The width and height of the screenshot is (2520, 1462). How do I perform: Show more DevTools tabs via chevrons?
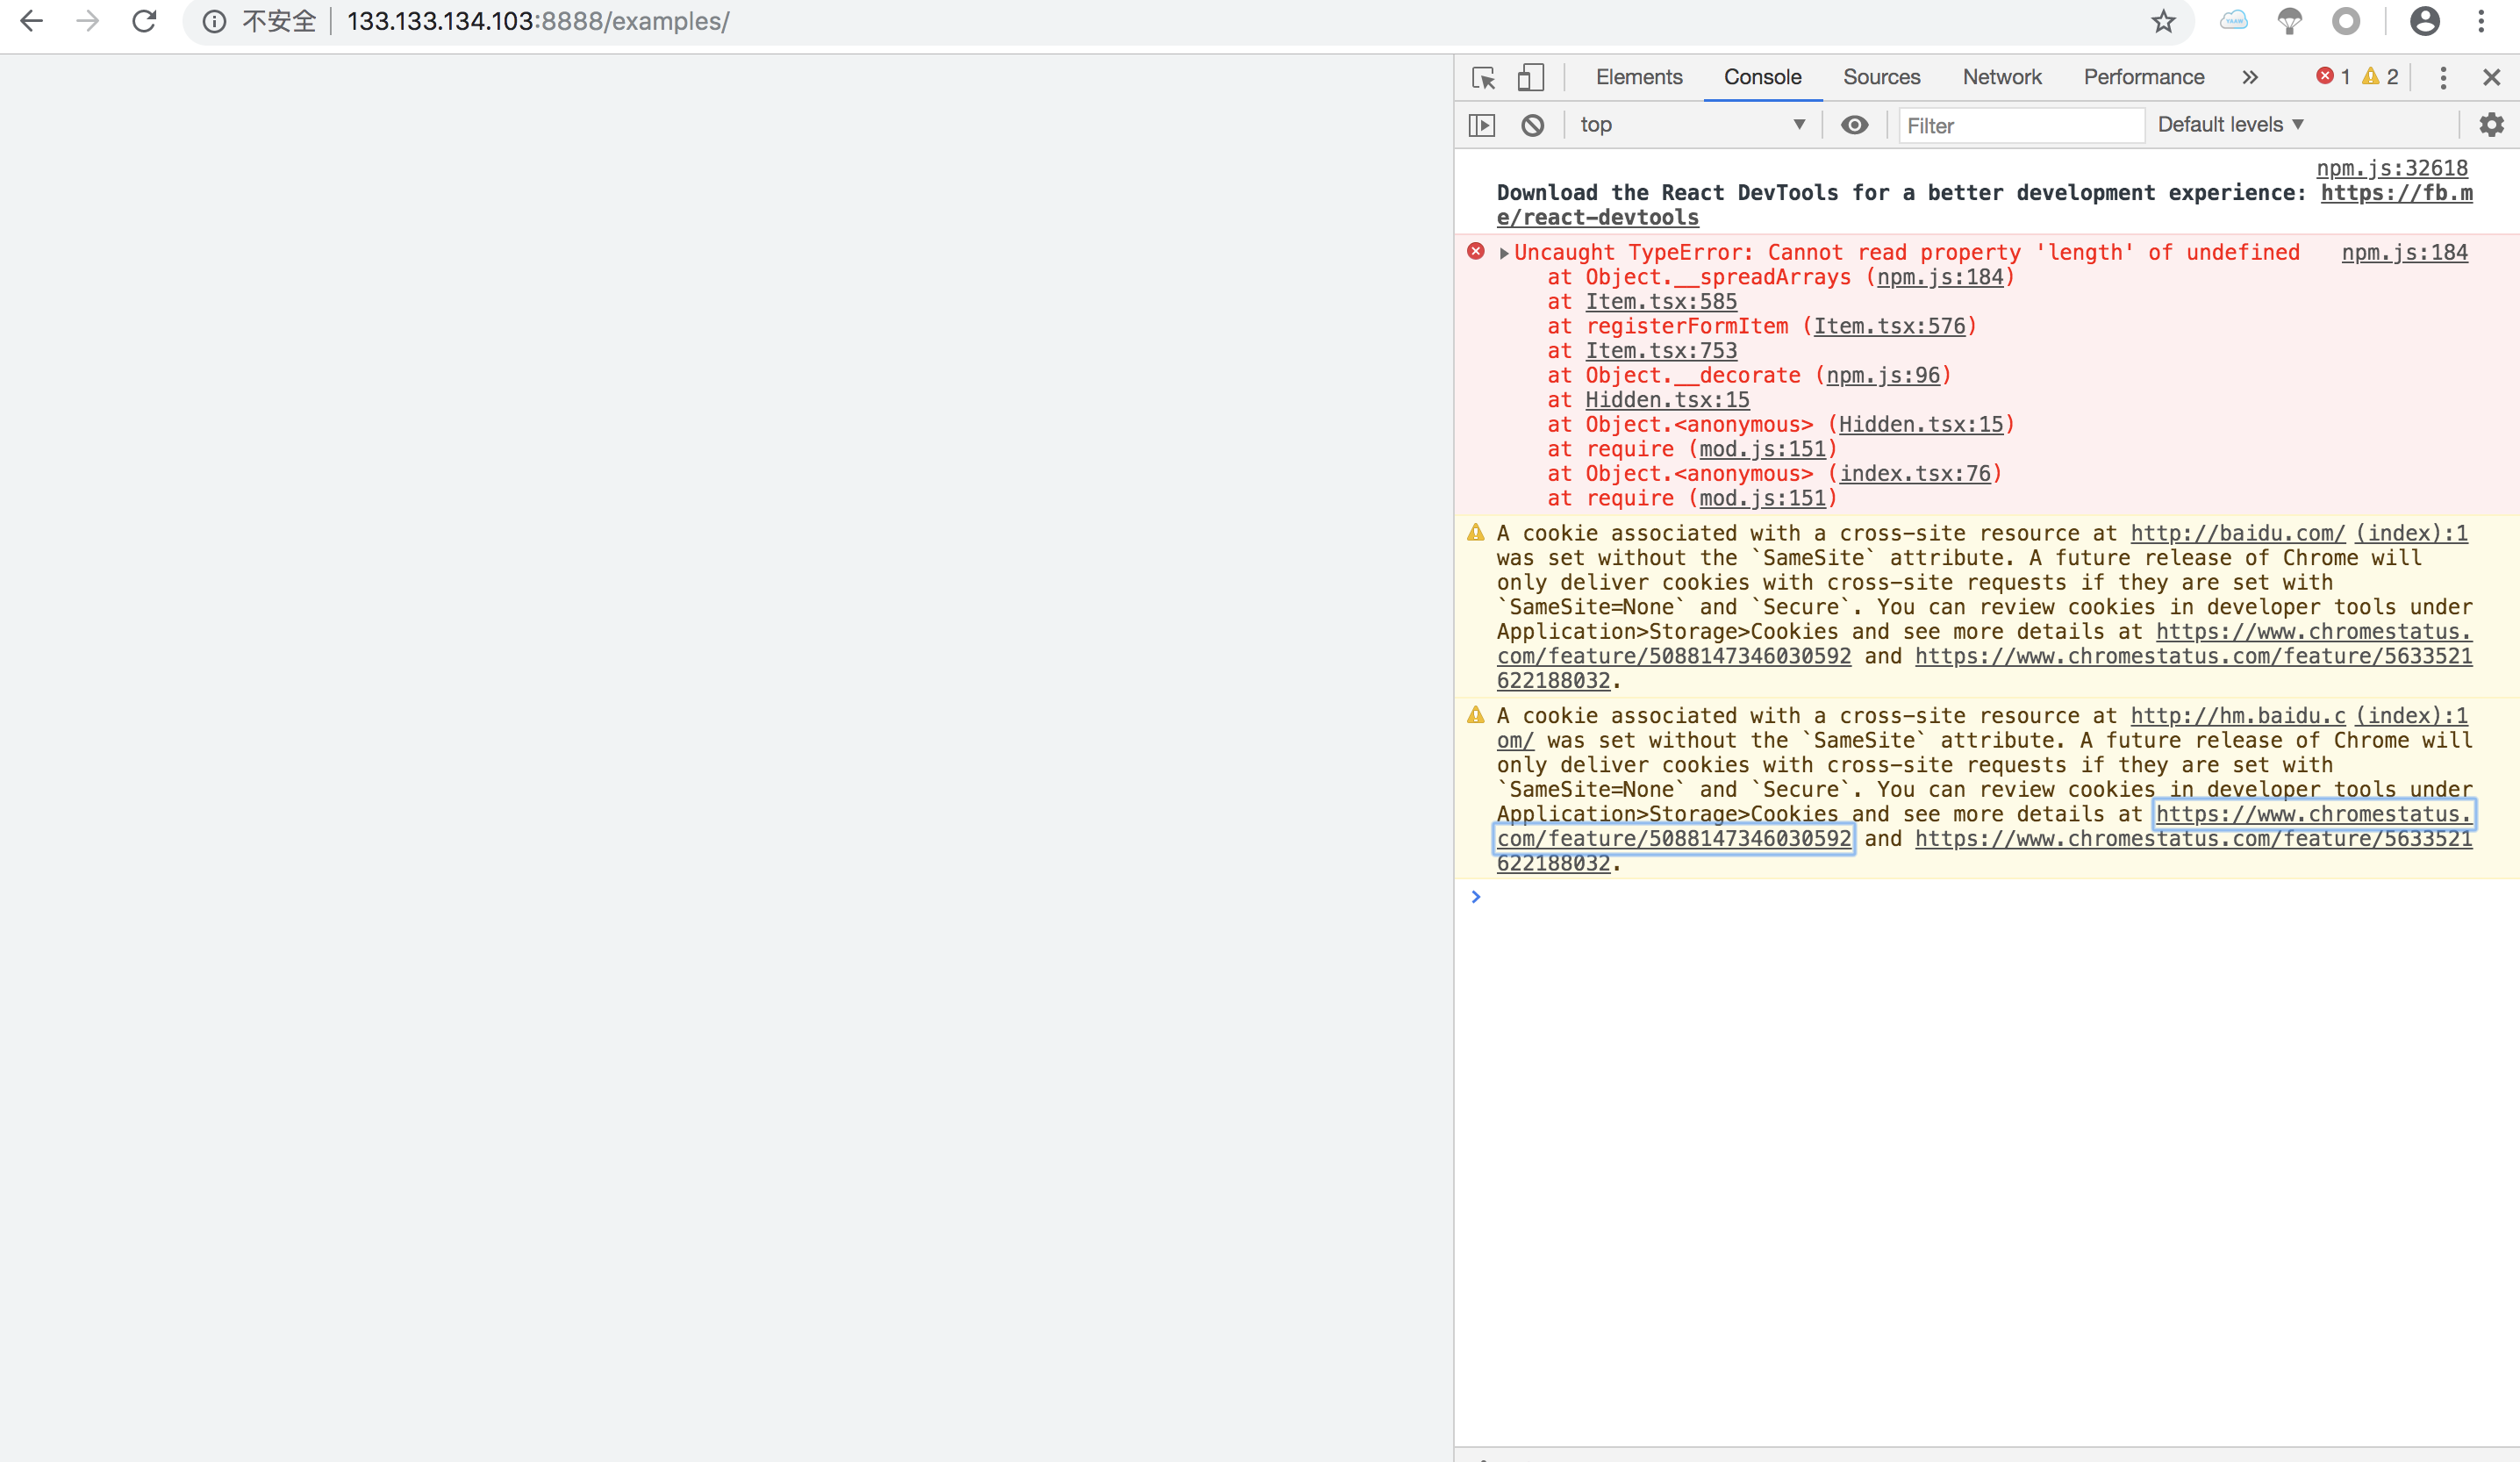[x=2250, y=77]
